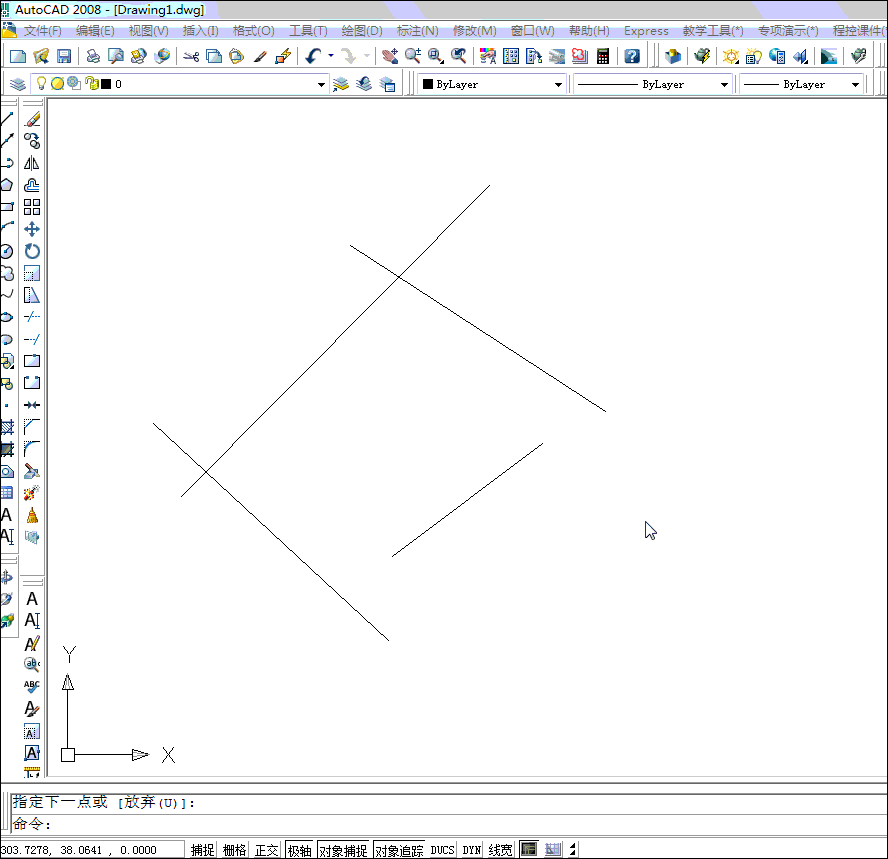The image size is (888, 859).
Task: Select the Copy object tool
Action: (x=32, y=140)
